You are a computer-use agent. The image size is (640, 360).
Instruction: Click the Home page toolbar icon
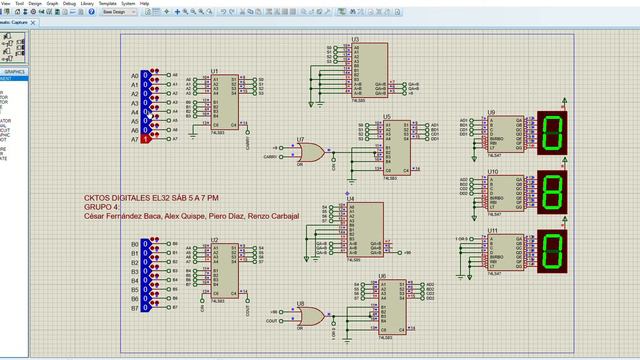pos(18,12)
